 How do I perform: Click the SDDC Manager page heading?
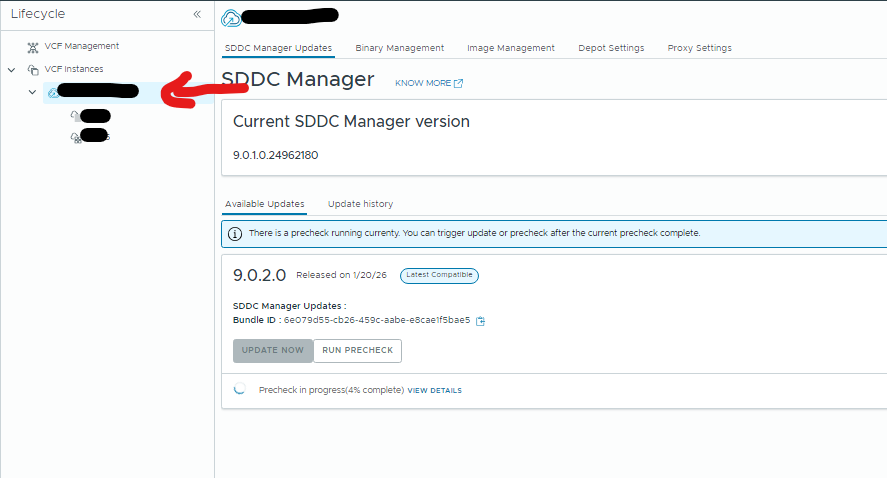pyautogui.click(x=298, y=80)
